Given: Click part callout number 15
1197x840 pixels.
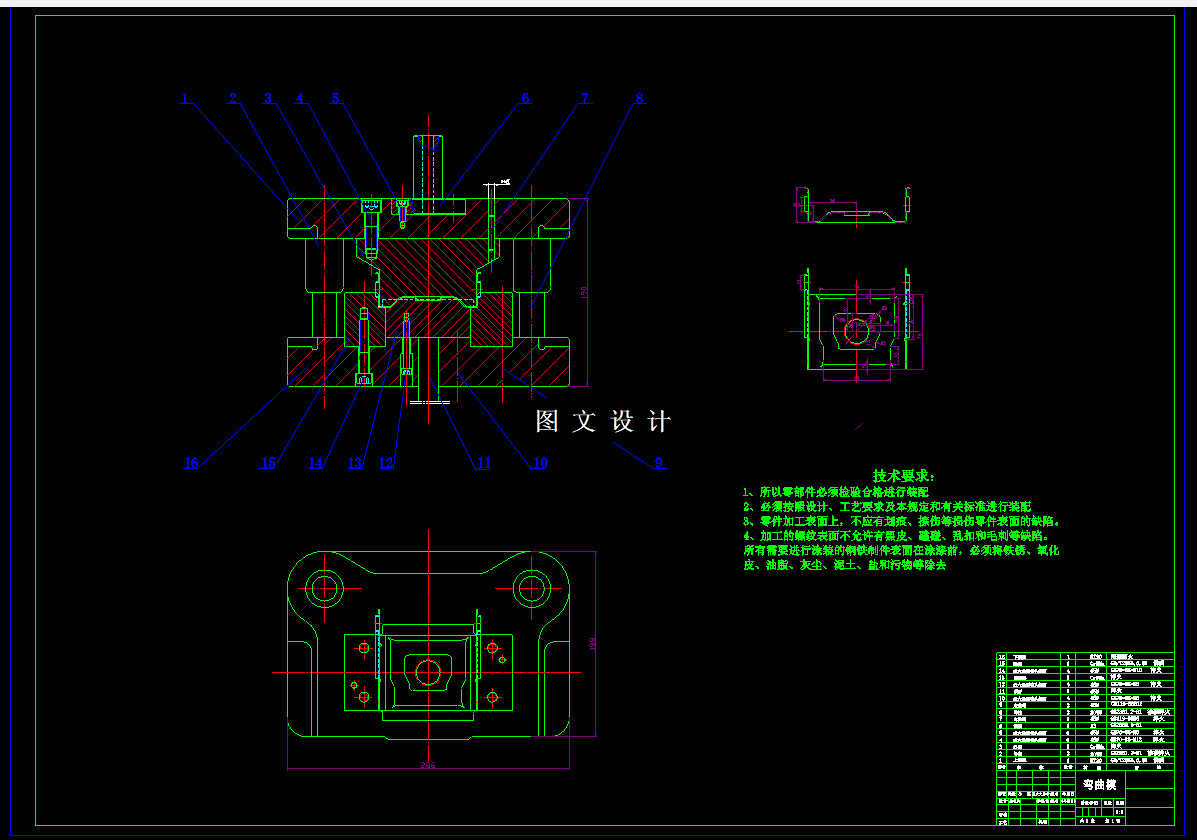Looking at the screenshot, I should click(268, 463).
